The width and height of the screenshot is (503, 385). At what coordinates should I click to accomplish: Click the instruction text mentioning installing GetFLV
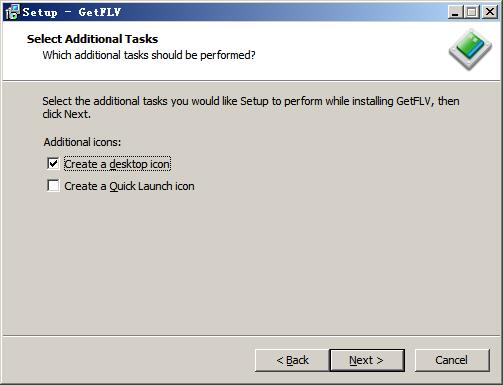pos(251,107)
